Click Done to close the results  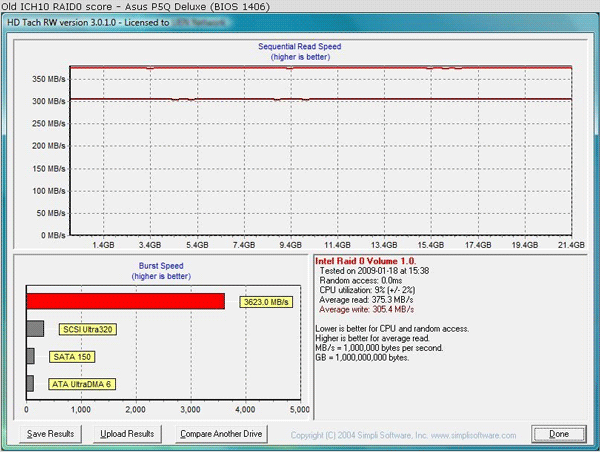point(558,434)
